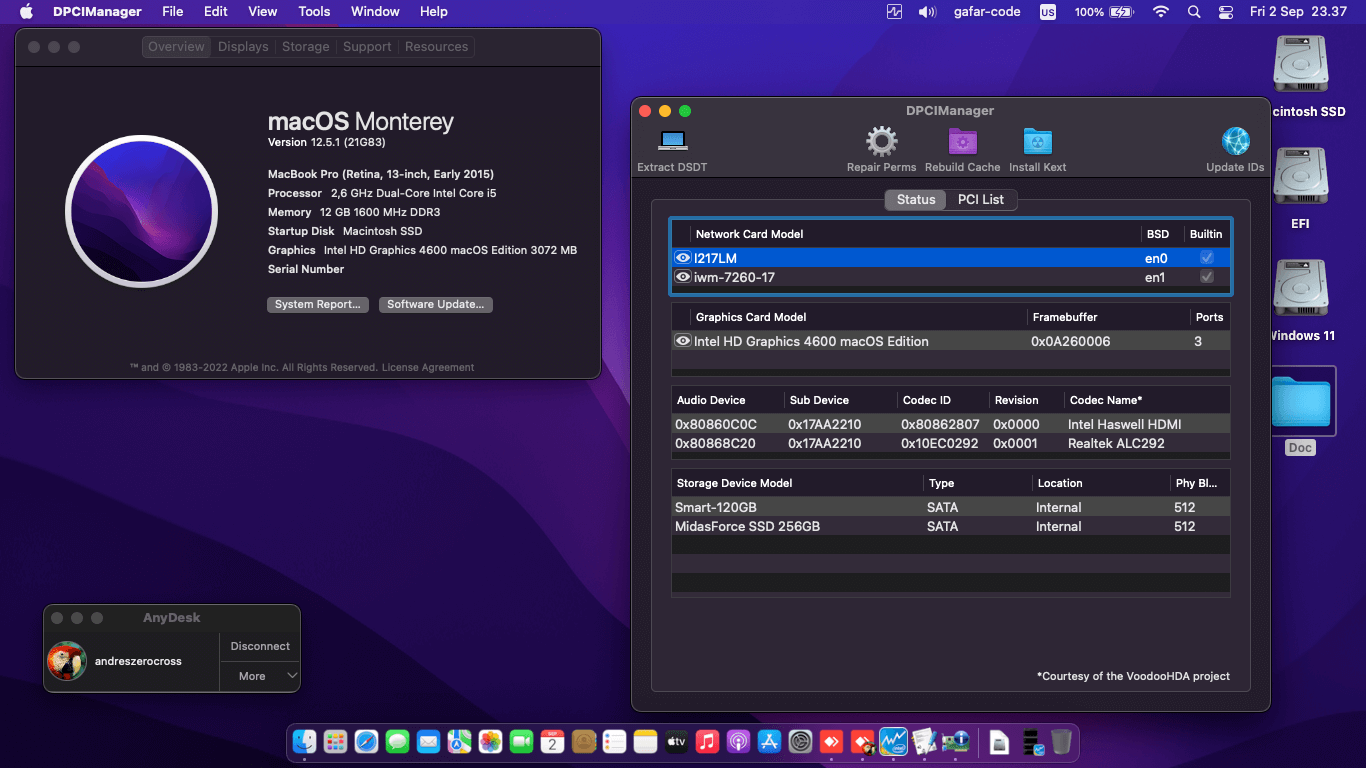
Task: Open Reminders from the dock
Action: (x=614, y=741)
